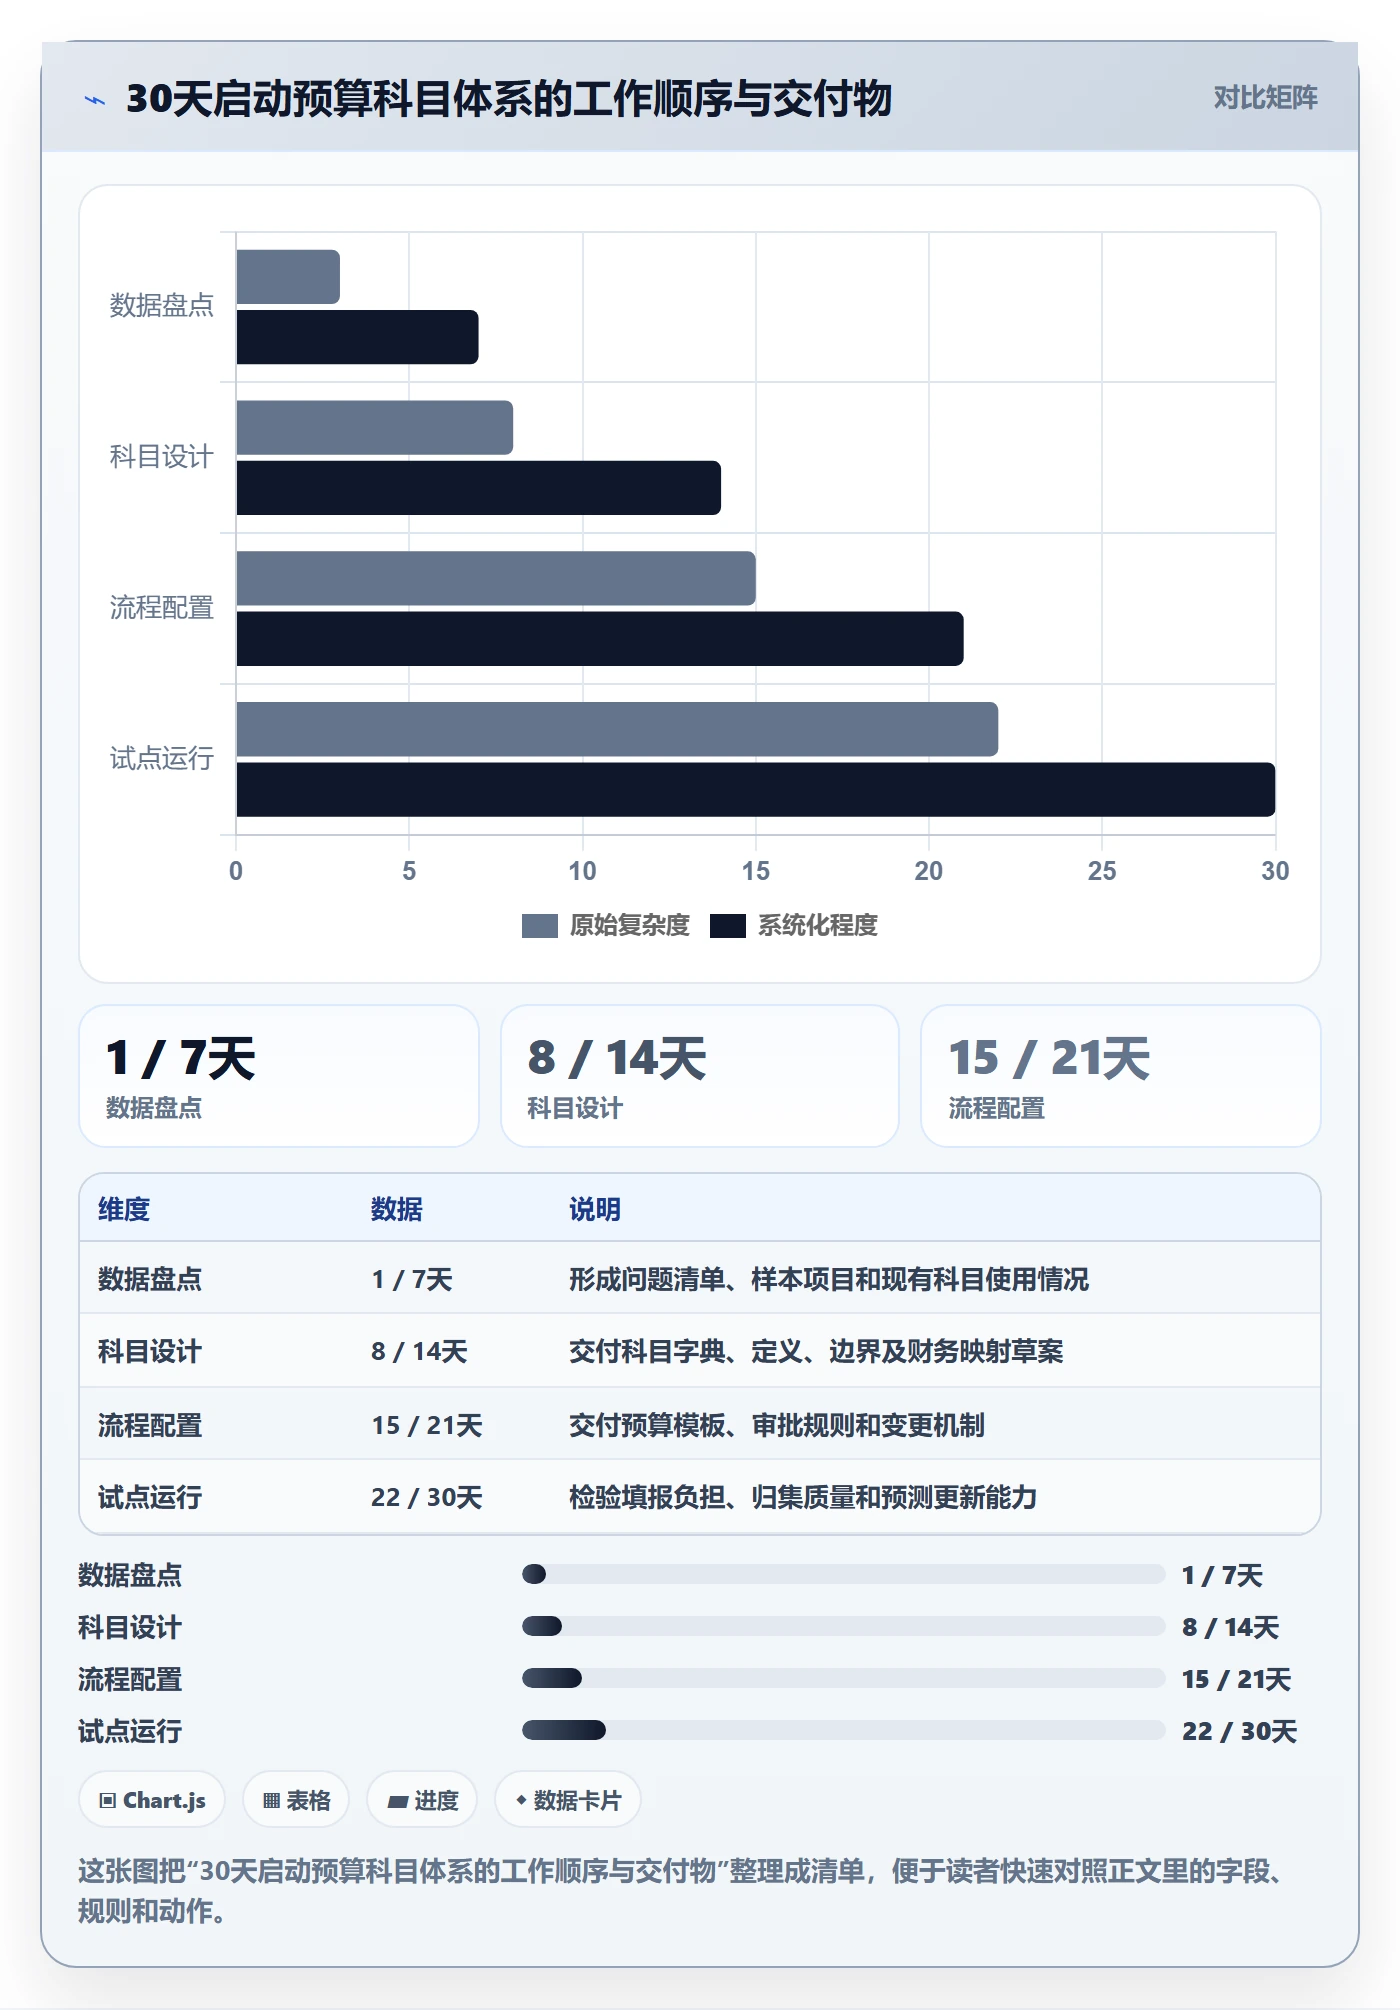Image resolution: width=1400 pixels, height=2010 pixels.
Task: Select the Chart.js chip
Action: [152, 1800]
